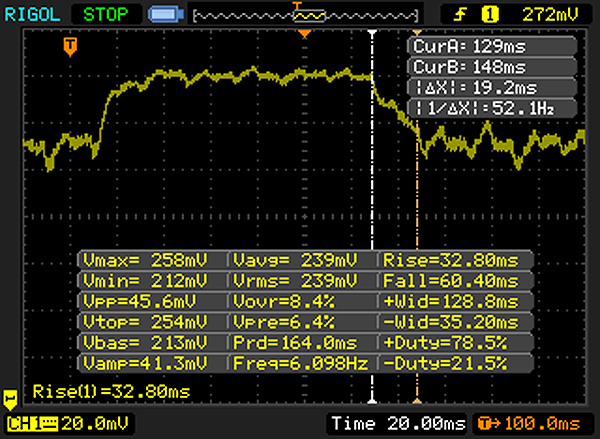Click the orange cursor B bottom marker
Screen dimensions: 600x439
tap(417, 401)
